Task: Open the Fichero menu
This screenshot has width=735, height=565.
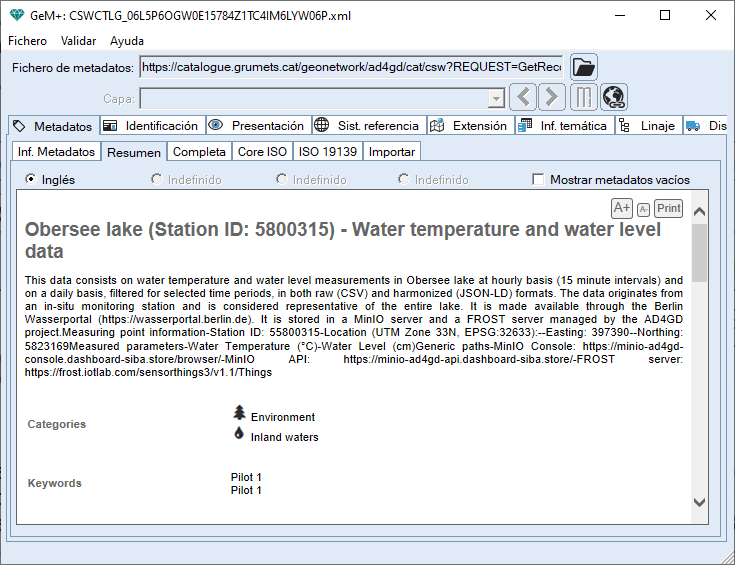Action: click(28, 41)
